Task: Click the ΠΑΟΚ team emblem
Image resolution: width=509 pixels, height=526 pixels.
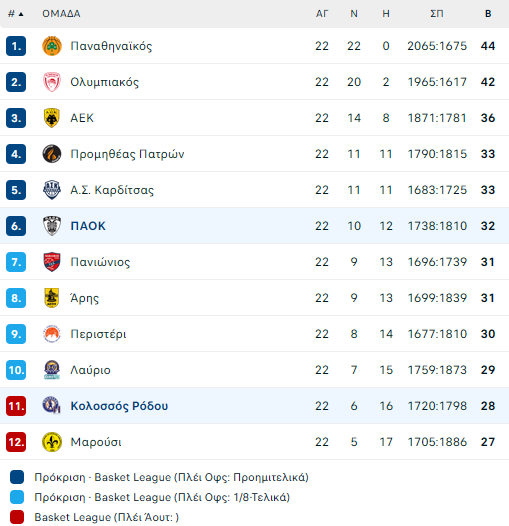Action: tap(52, 226)
